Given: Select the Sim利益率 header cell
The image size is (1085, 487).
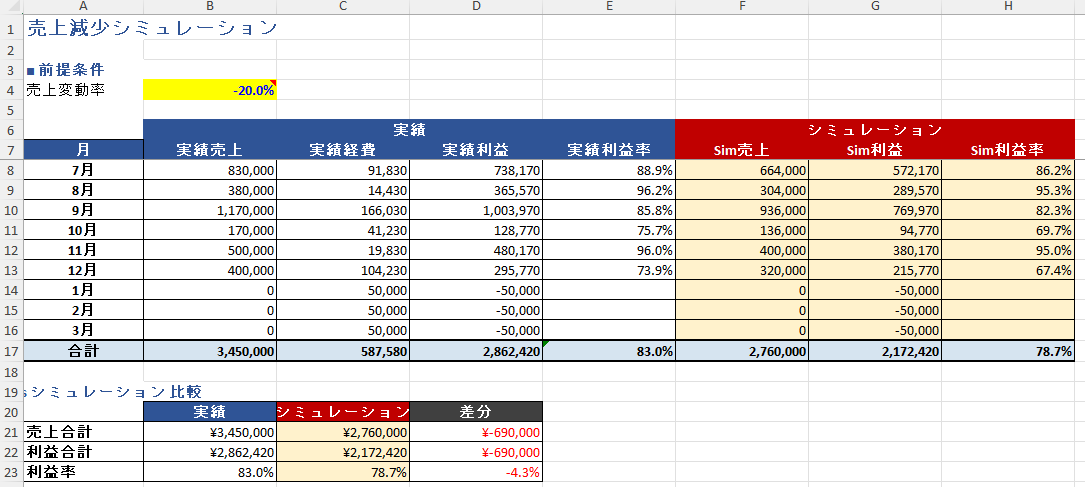Looking at the screenshot, I should [1008, 149].
